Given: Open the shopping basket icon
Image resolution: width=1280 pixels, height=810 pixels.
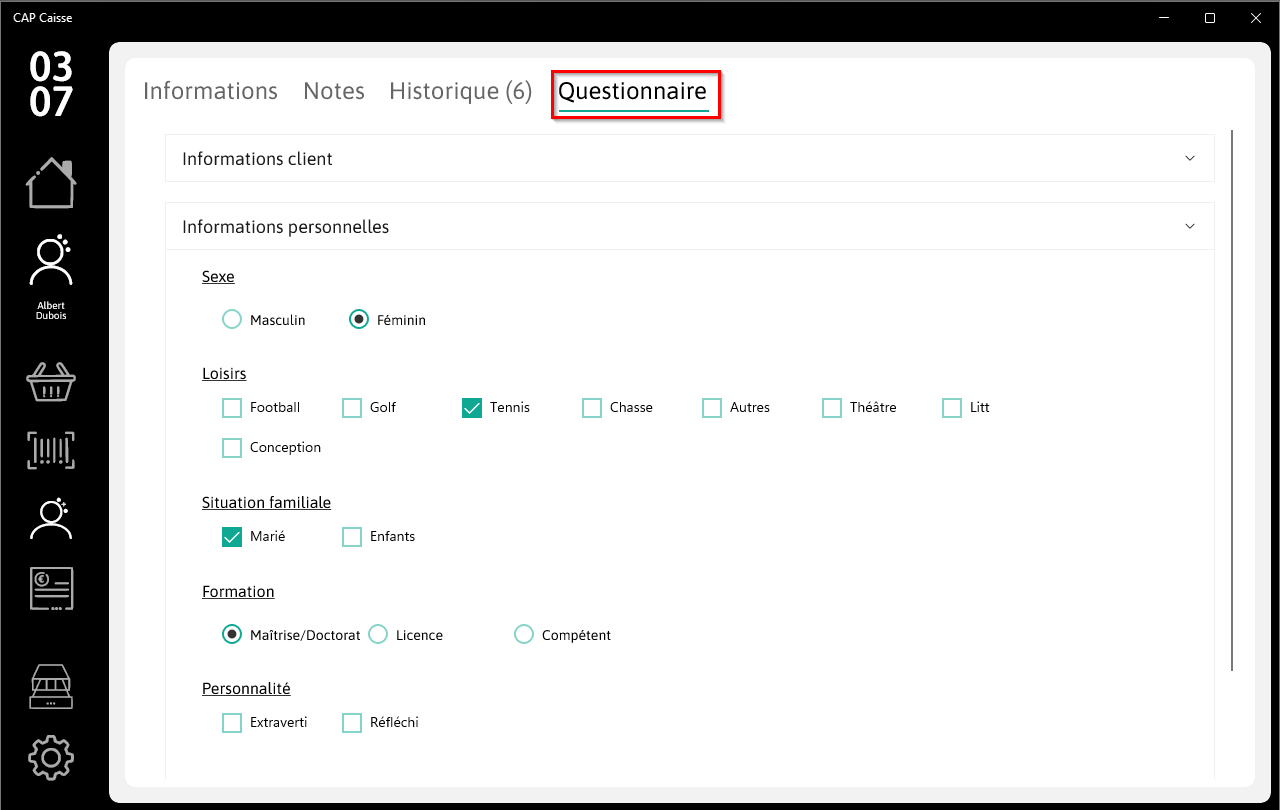Looking at the screenshot, I should [x=51, y=381].
